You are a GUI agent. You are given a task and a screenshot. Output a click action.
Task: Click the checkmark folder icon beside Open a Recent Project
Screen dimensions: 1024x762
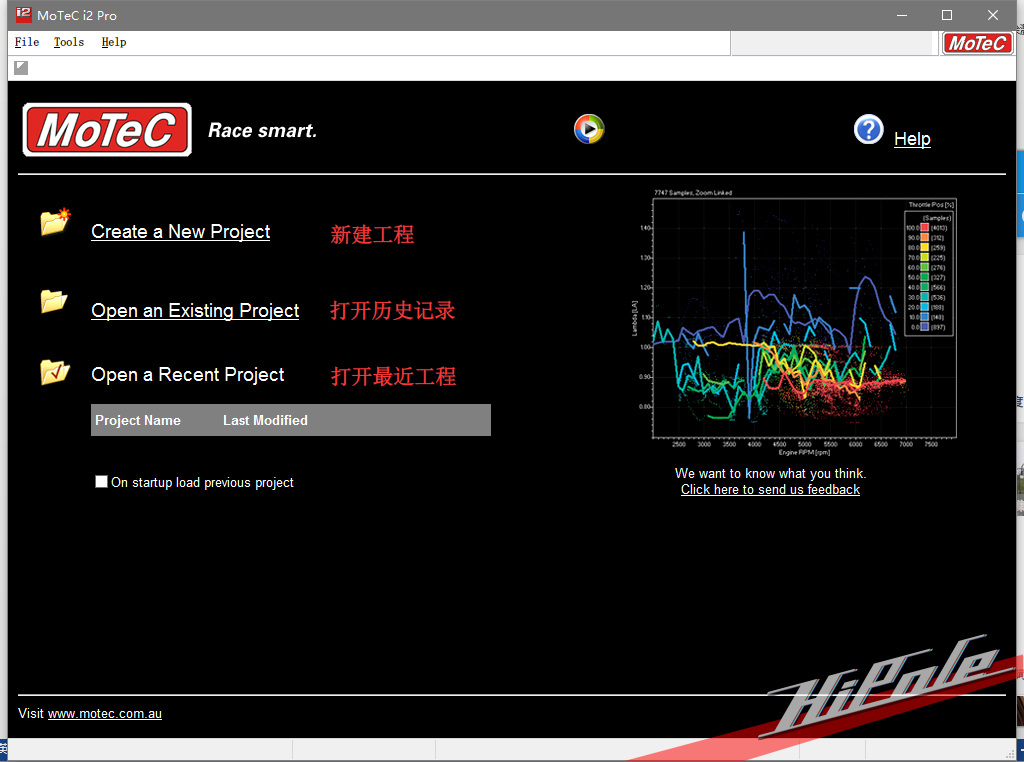[x=55, y=372]
